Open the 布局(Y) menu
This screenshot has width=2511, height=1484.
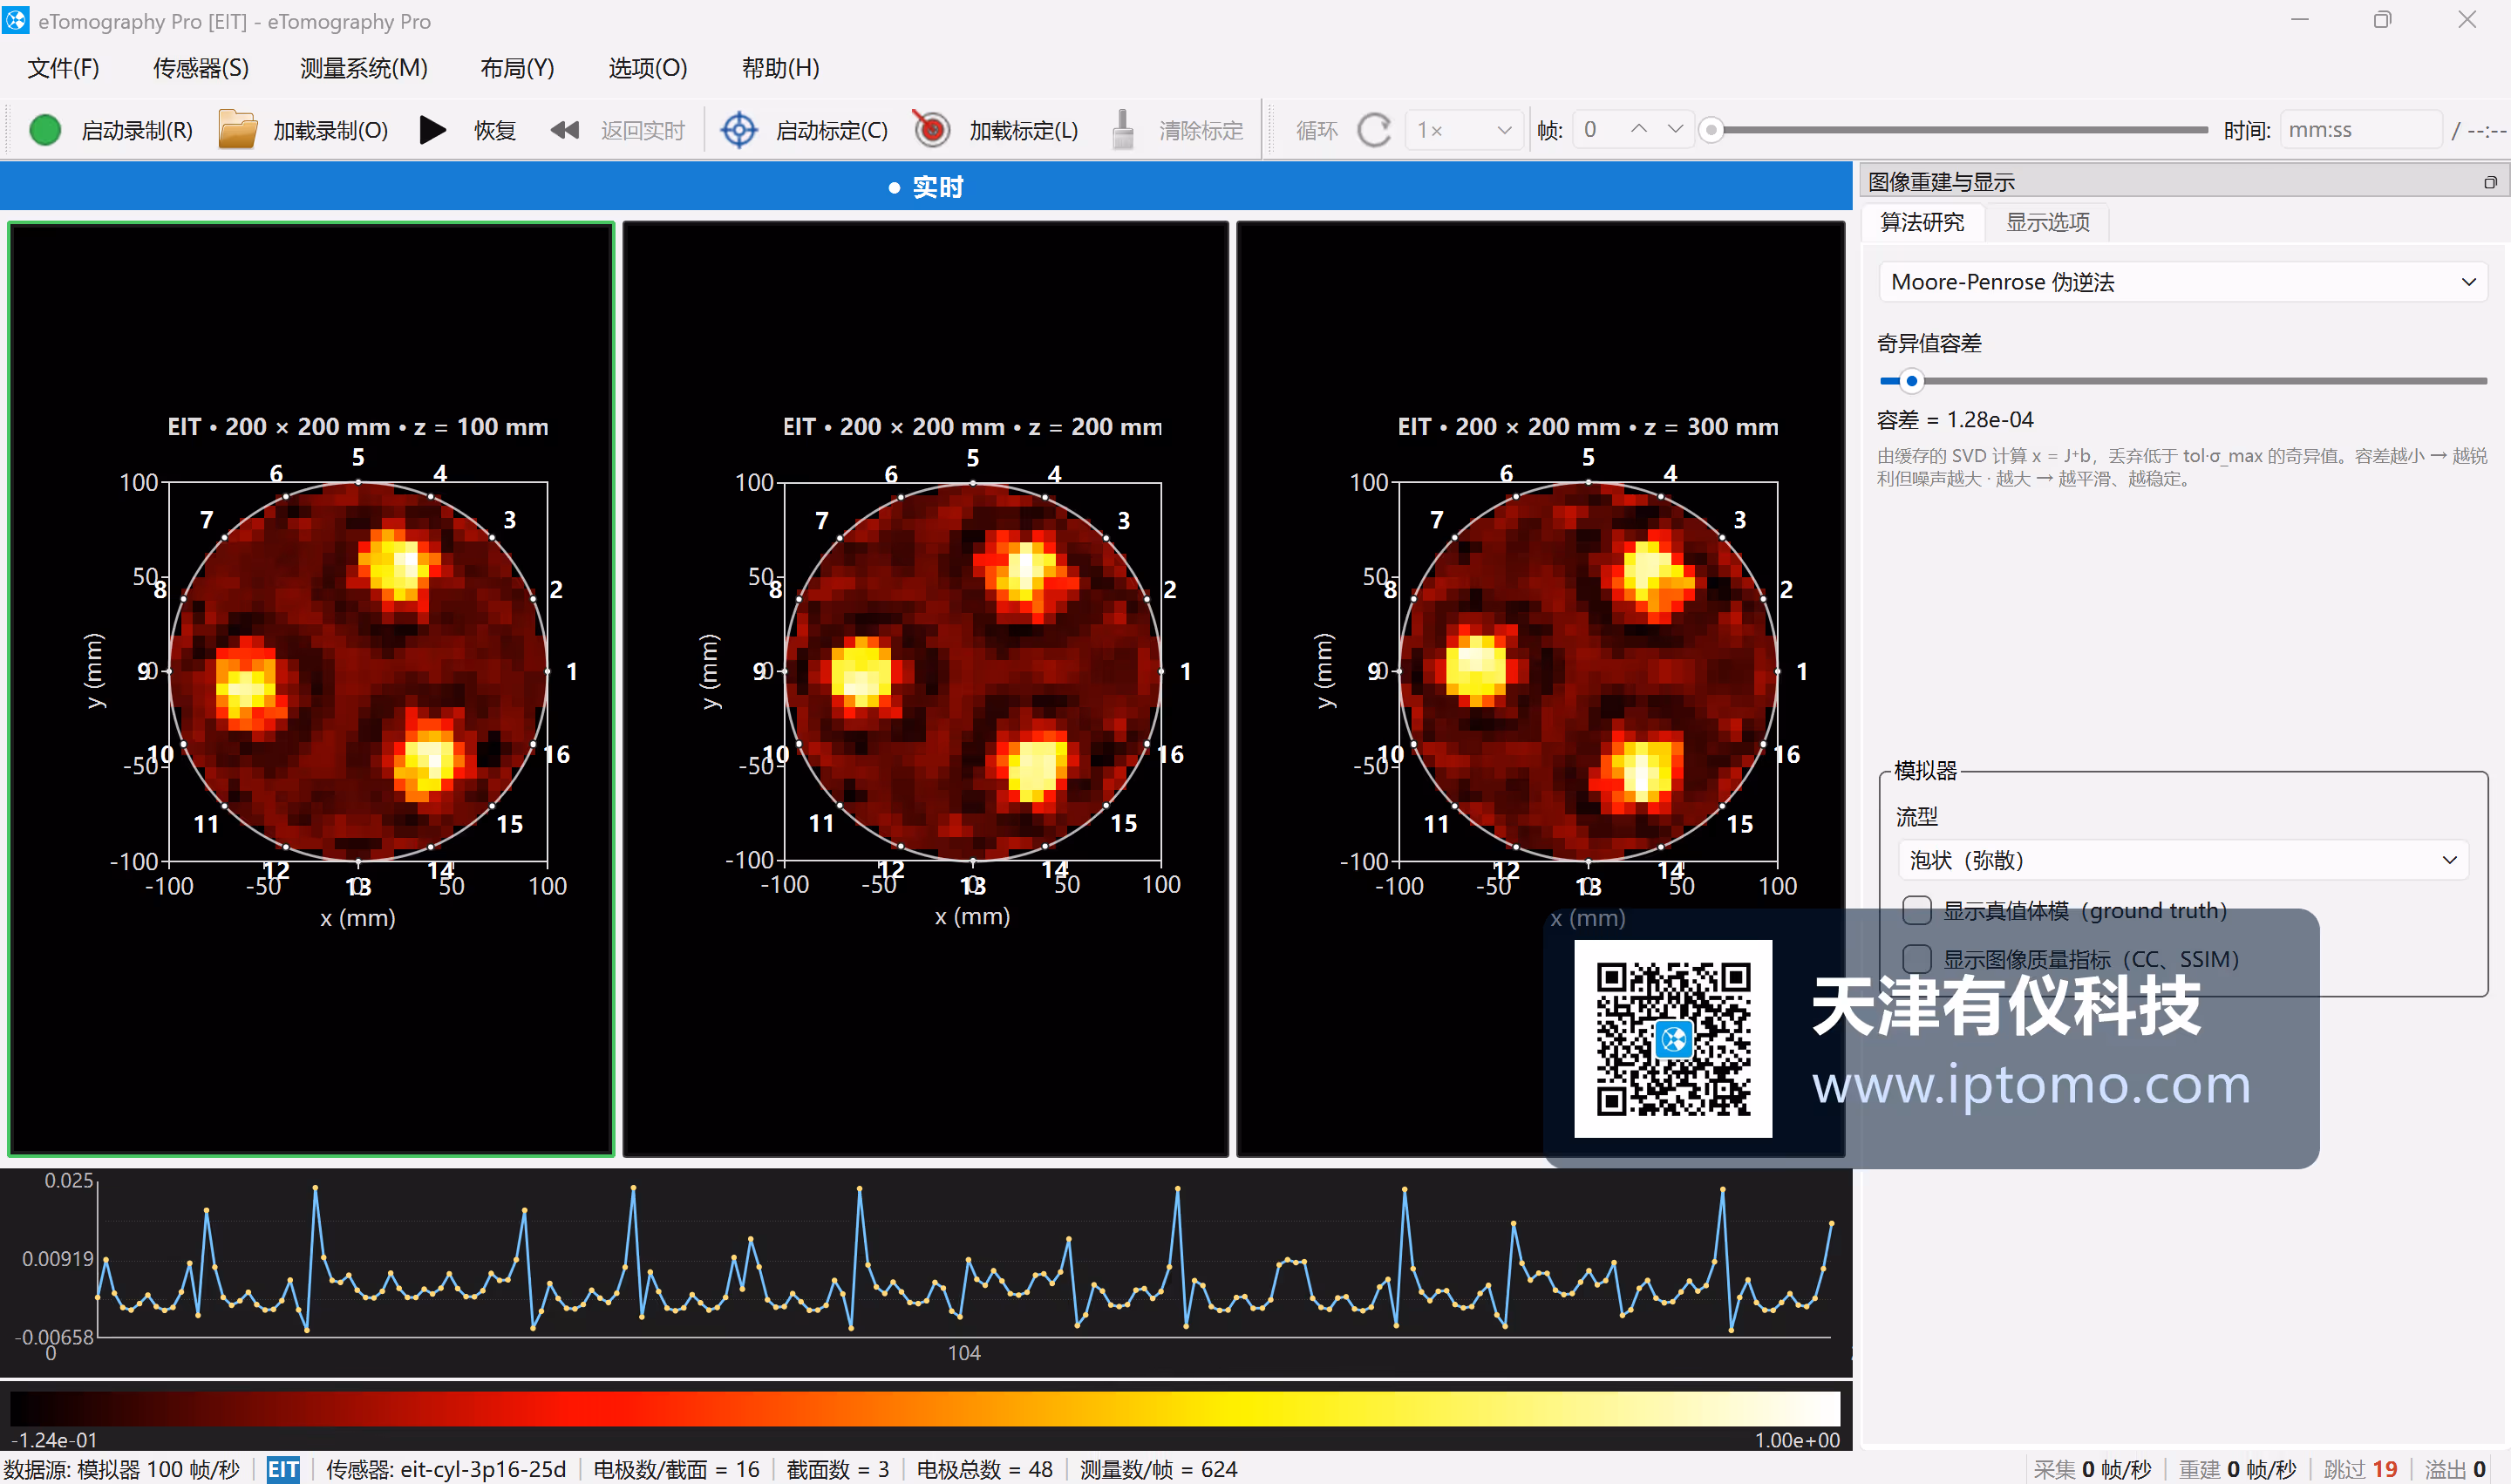coord(517,68)
